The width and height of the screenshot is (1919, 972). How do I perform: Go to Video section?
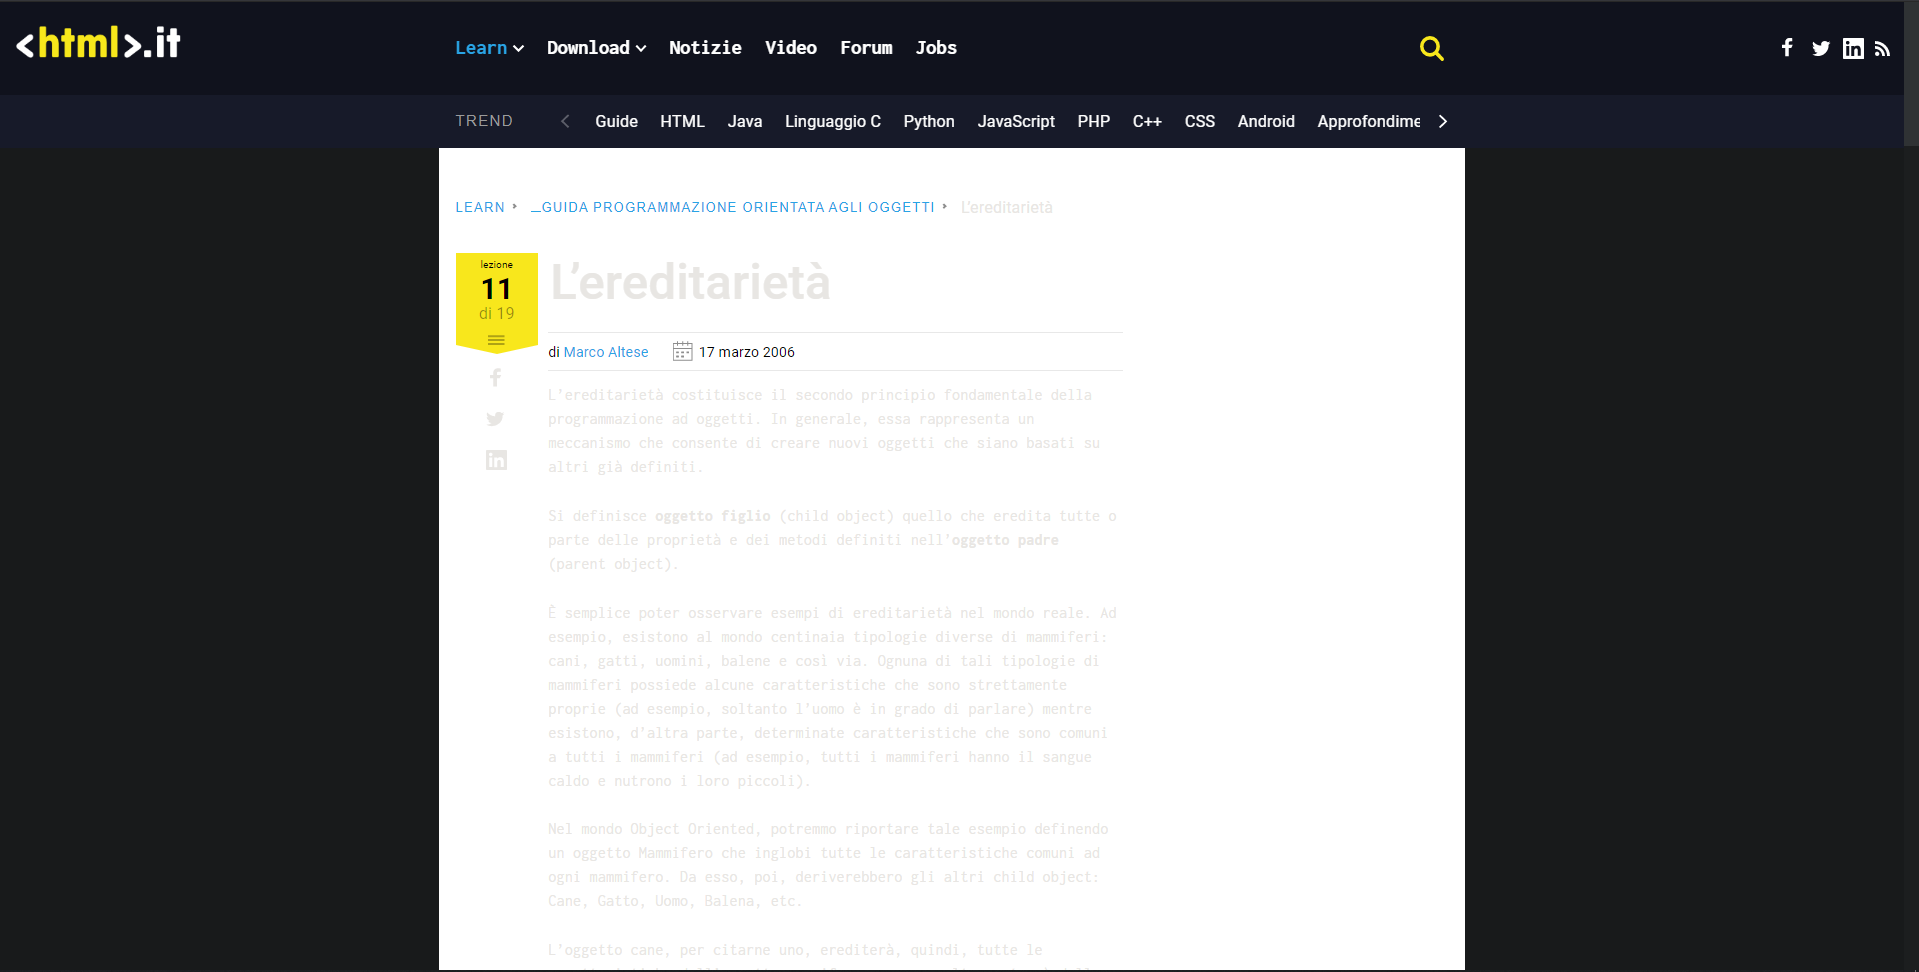(x=790, y=48)
